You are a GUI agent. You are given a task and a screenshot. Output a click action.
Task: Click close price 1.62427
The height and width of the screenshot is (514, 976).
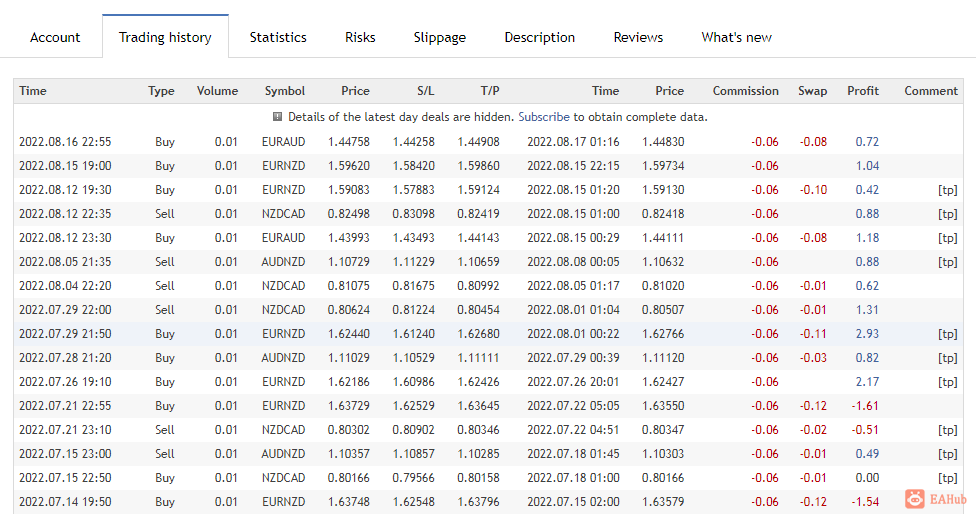663,381
